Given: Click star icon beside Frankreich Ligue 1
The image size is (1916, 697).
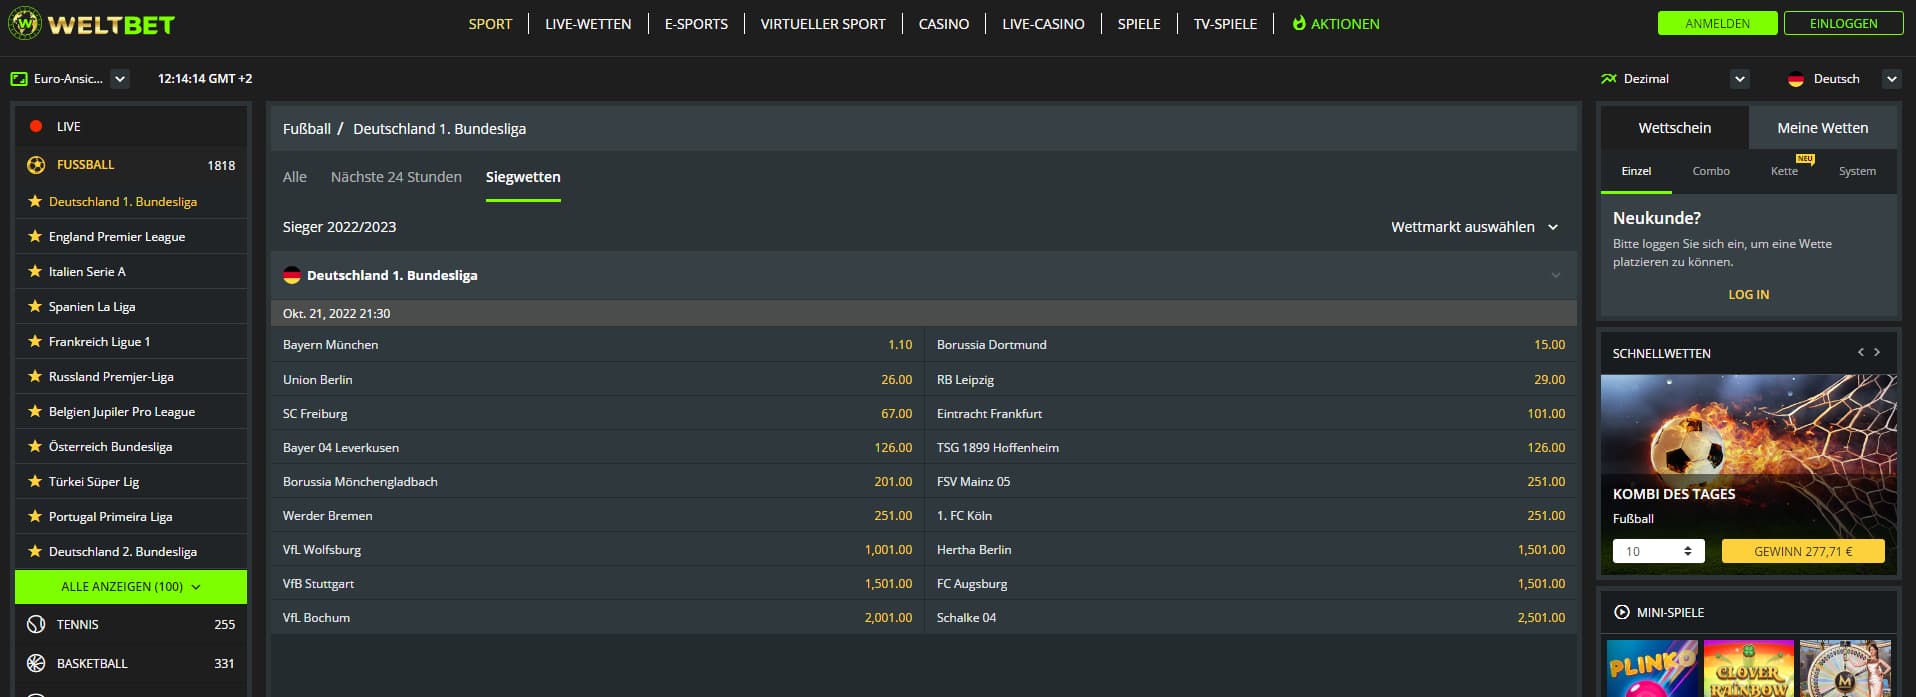Looking at the screenshot, I should [35, 341].
